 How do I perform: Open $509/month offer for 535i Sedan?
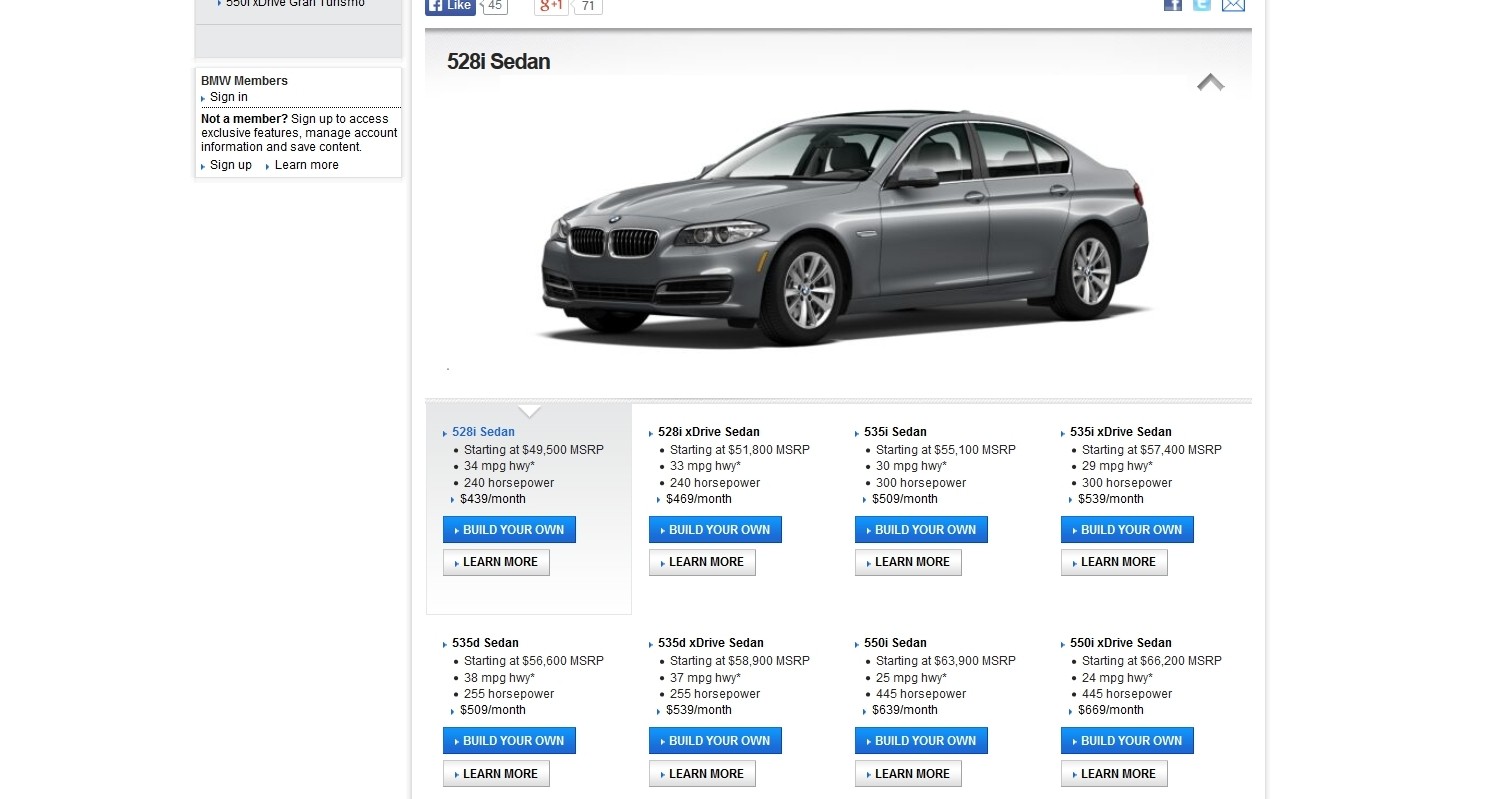905,499
